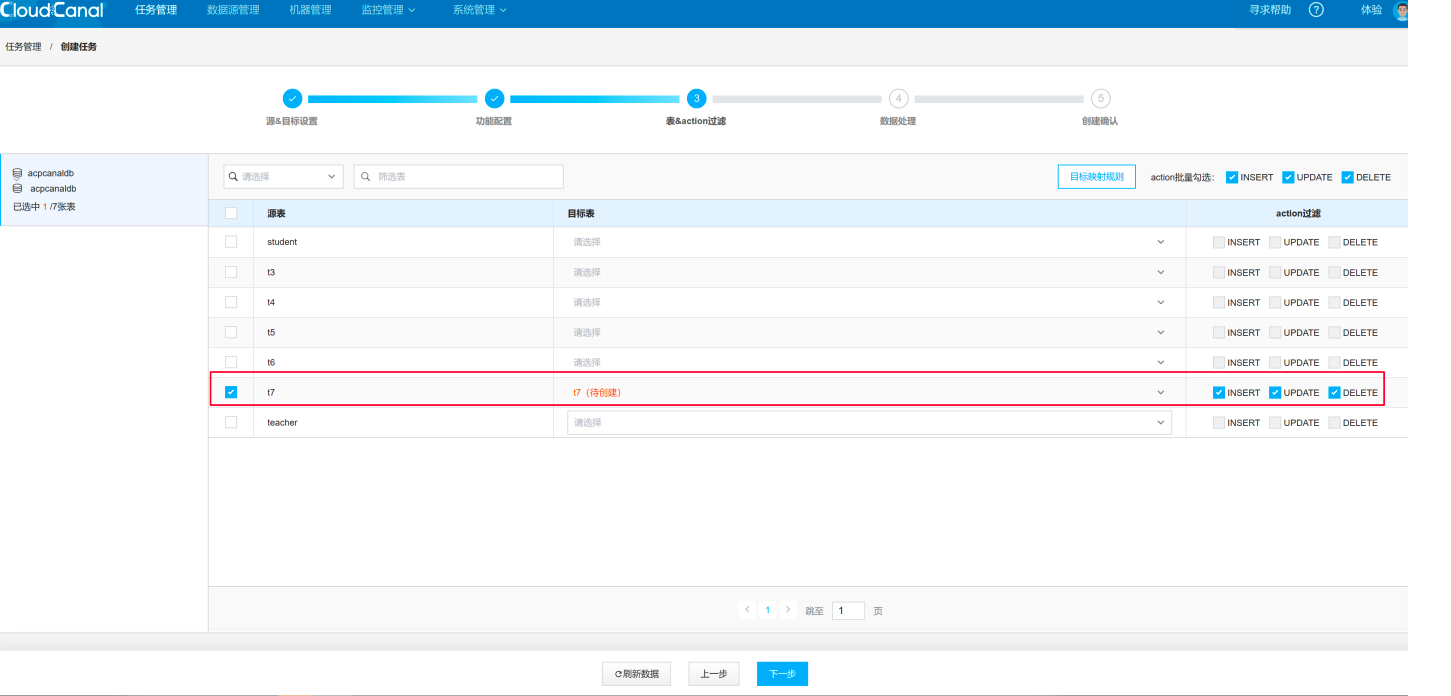Screen dimensions: 1451x696
Task: Click the 下一步 button
Action: pos(782,674)
